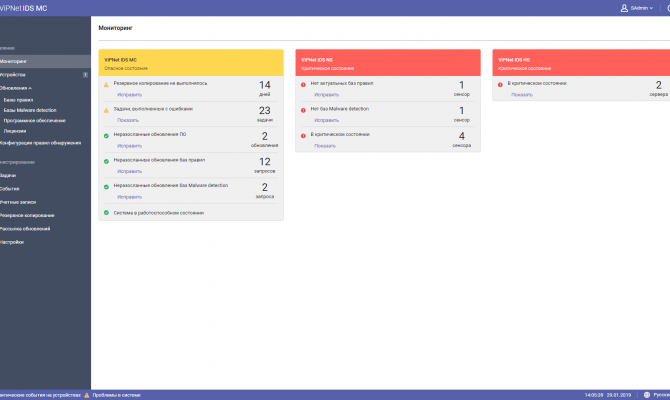Screen dimensions: 670x400
Task: Click the 14 дней backup counter
Action: 265,88
